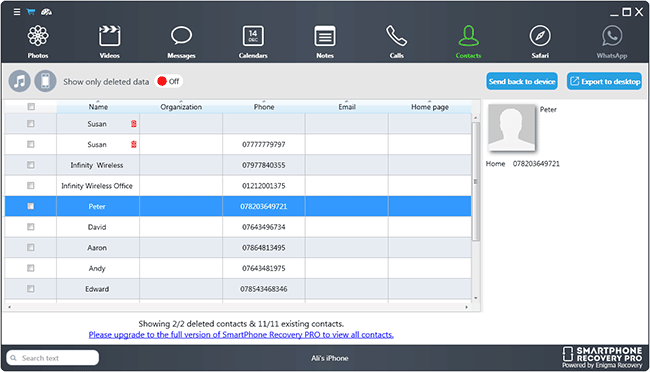Select the Edward contact name
Screen dimensions: 650x372
[x=97, y=289]
